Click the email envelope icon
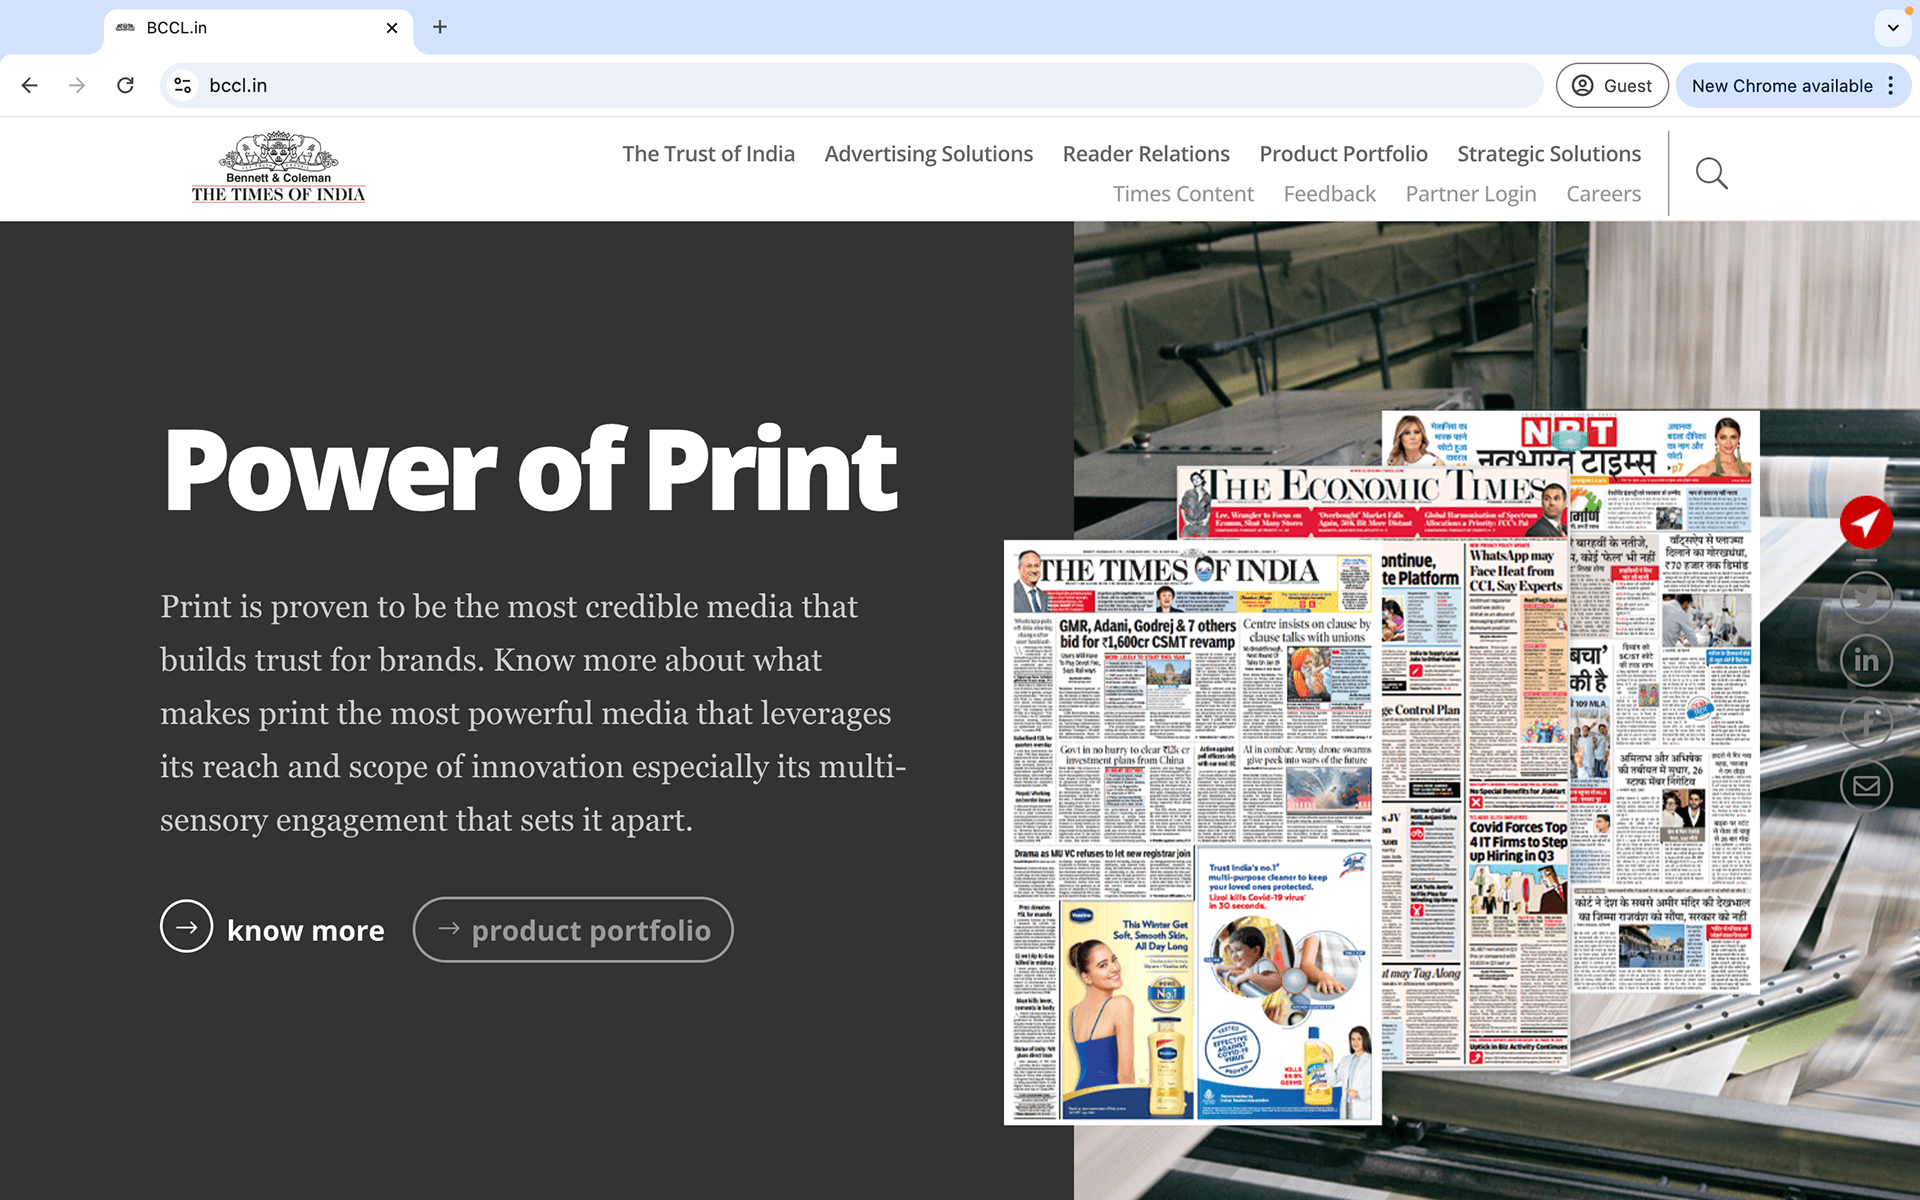 coord(1866,786)
